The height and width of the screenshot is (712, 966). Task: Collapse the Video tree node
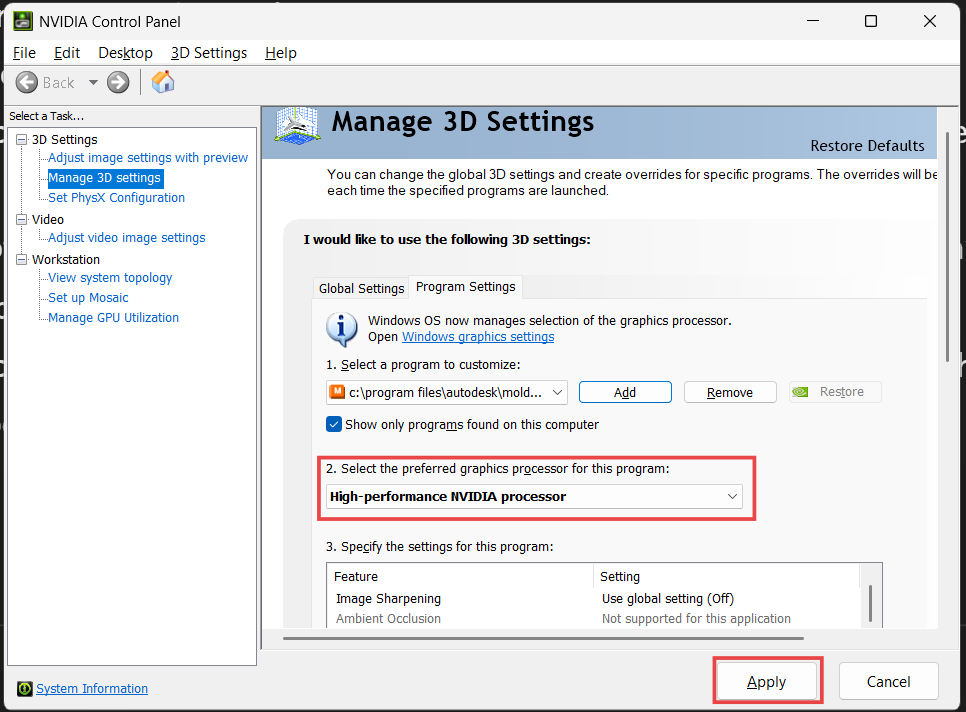[x=22, y=220]
